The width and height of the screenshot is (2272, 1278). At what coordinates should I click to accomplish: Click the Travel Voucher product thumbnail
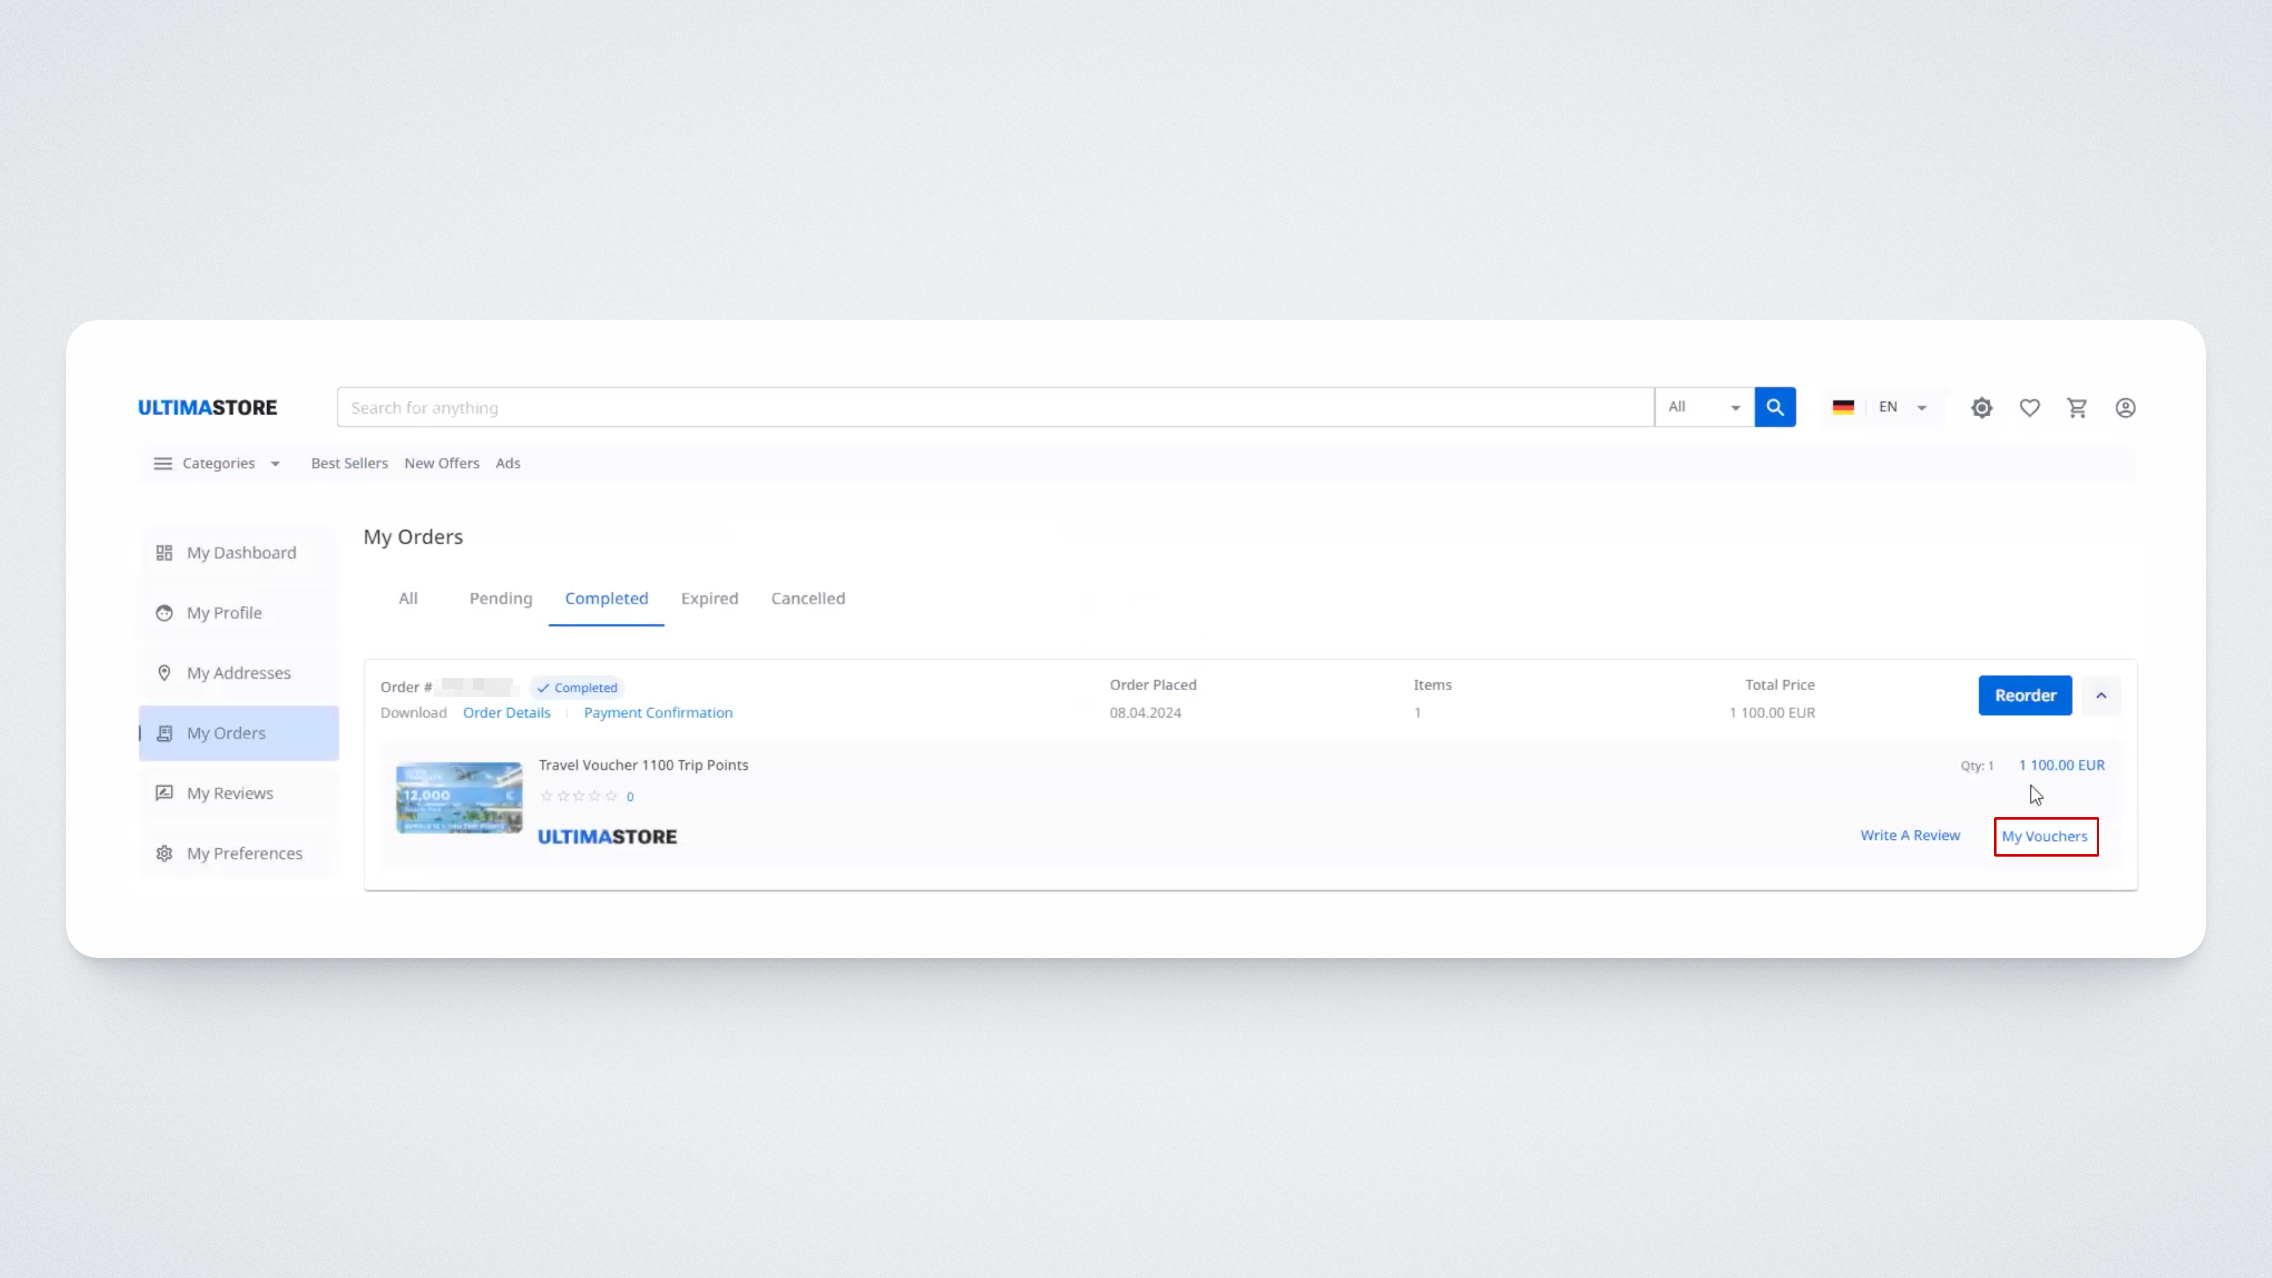(459, 798)
